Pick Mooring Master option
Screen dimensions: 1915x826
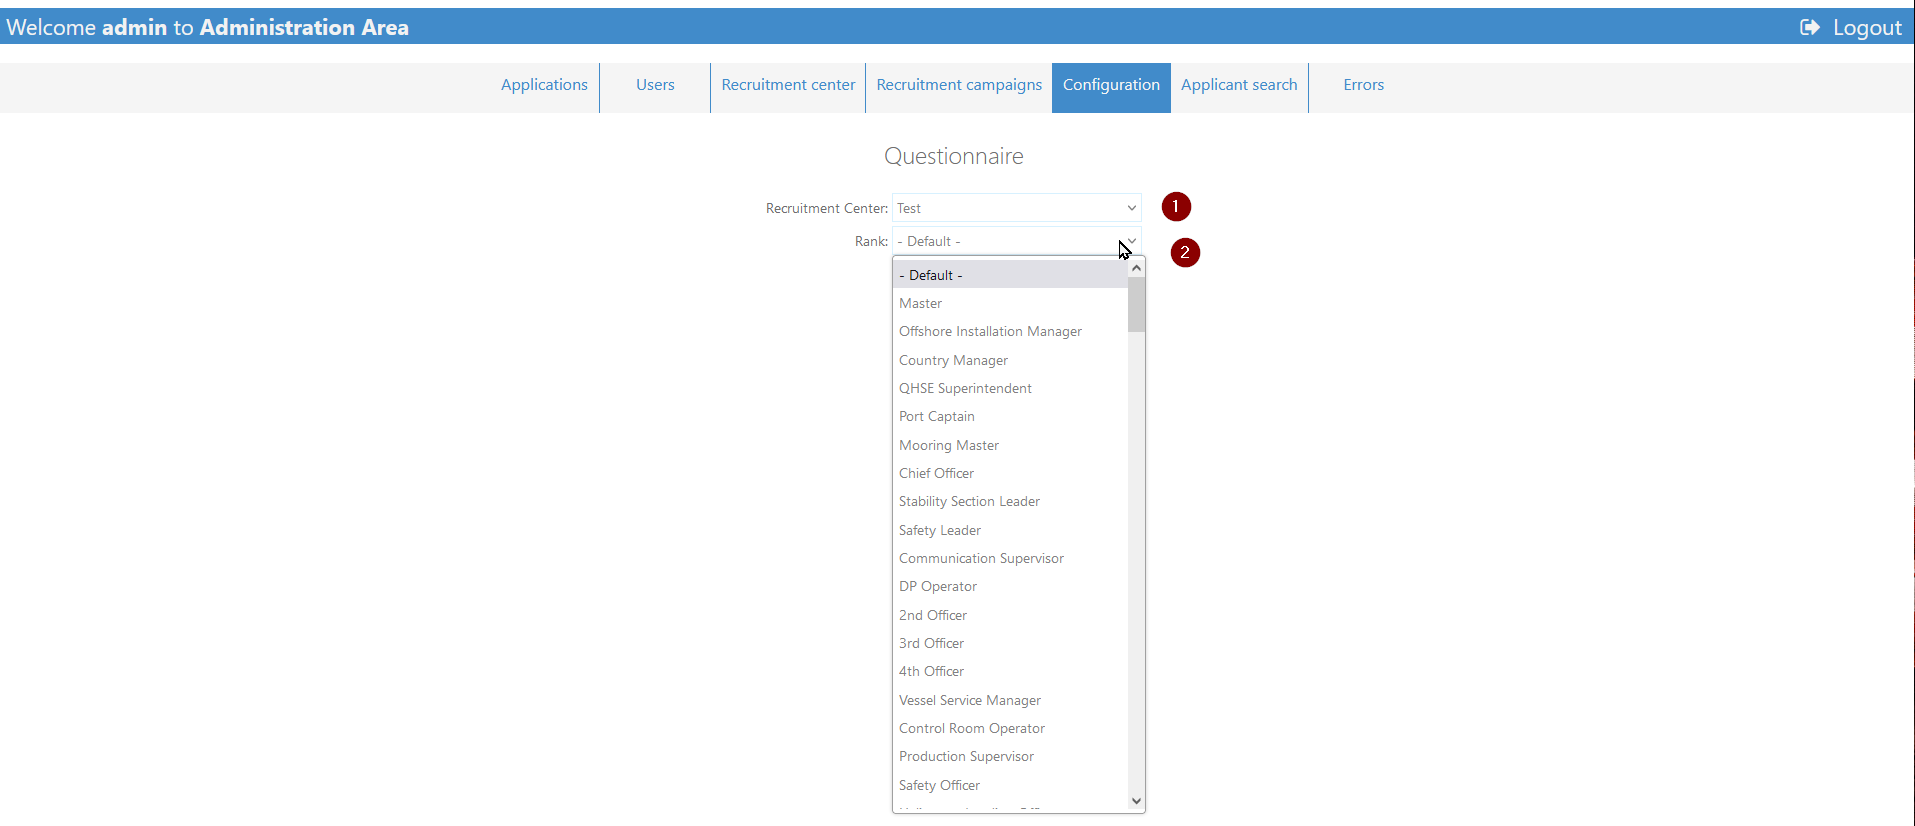[1010, 445]
